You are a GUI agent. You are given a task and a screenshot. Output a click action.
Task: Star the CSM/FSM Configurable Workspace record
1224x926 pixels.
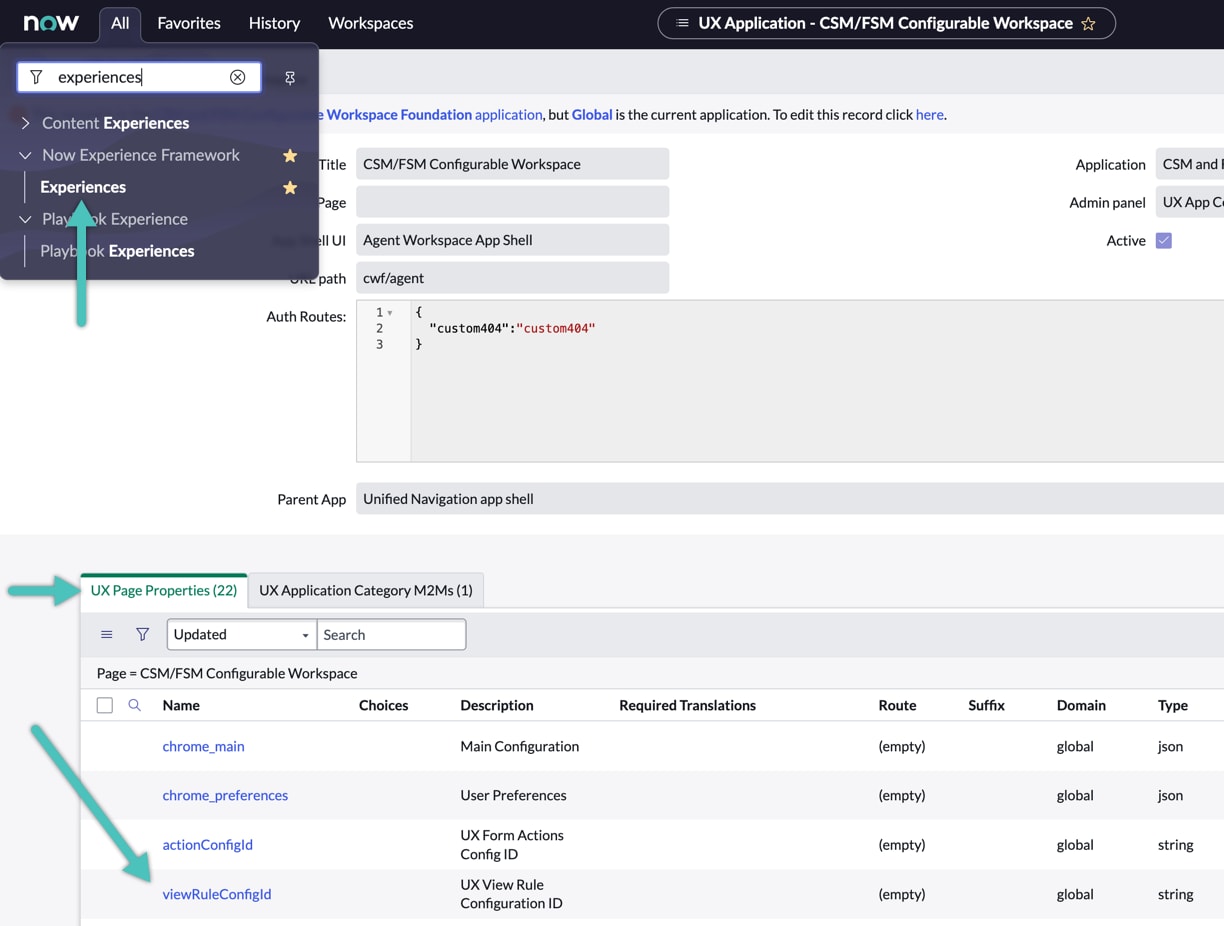click(1089, 23)
